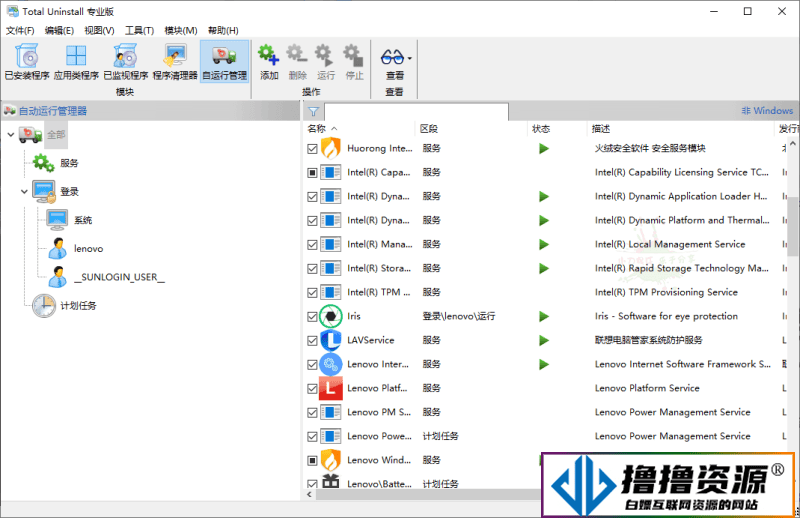This screenshot has height=518, width=800.
Task: Click the Lenovo Wind... shield icon
Action: [x=331, y=460]
